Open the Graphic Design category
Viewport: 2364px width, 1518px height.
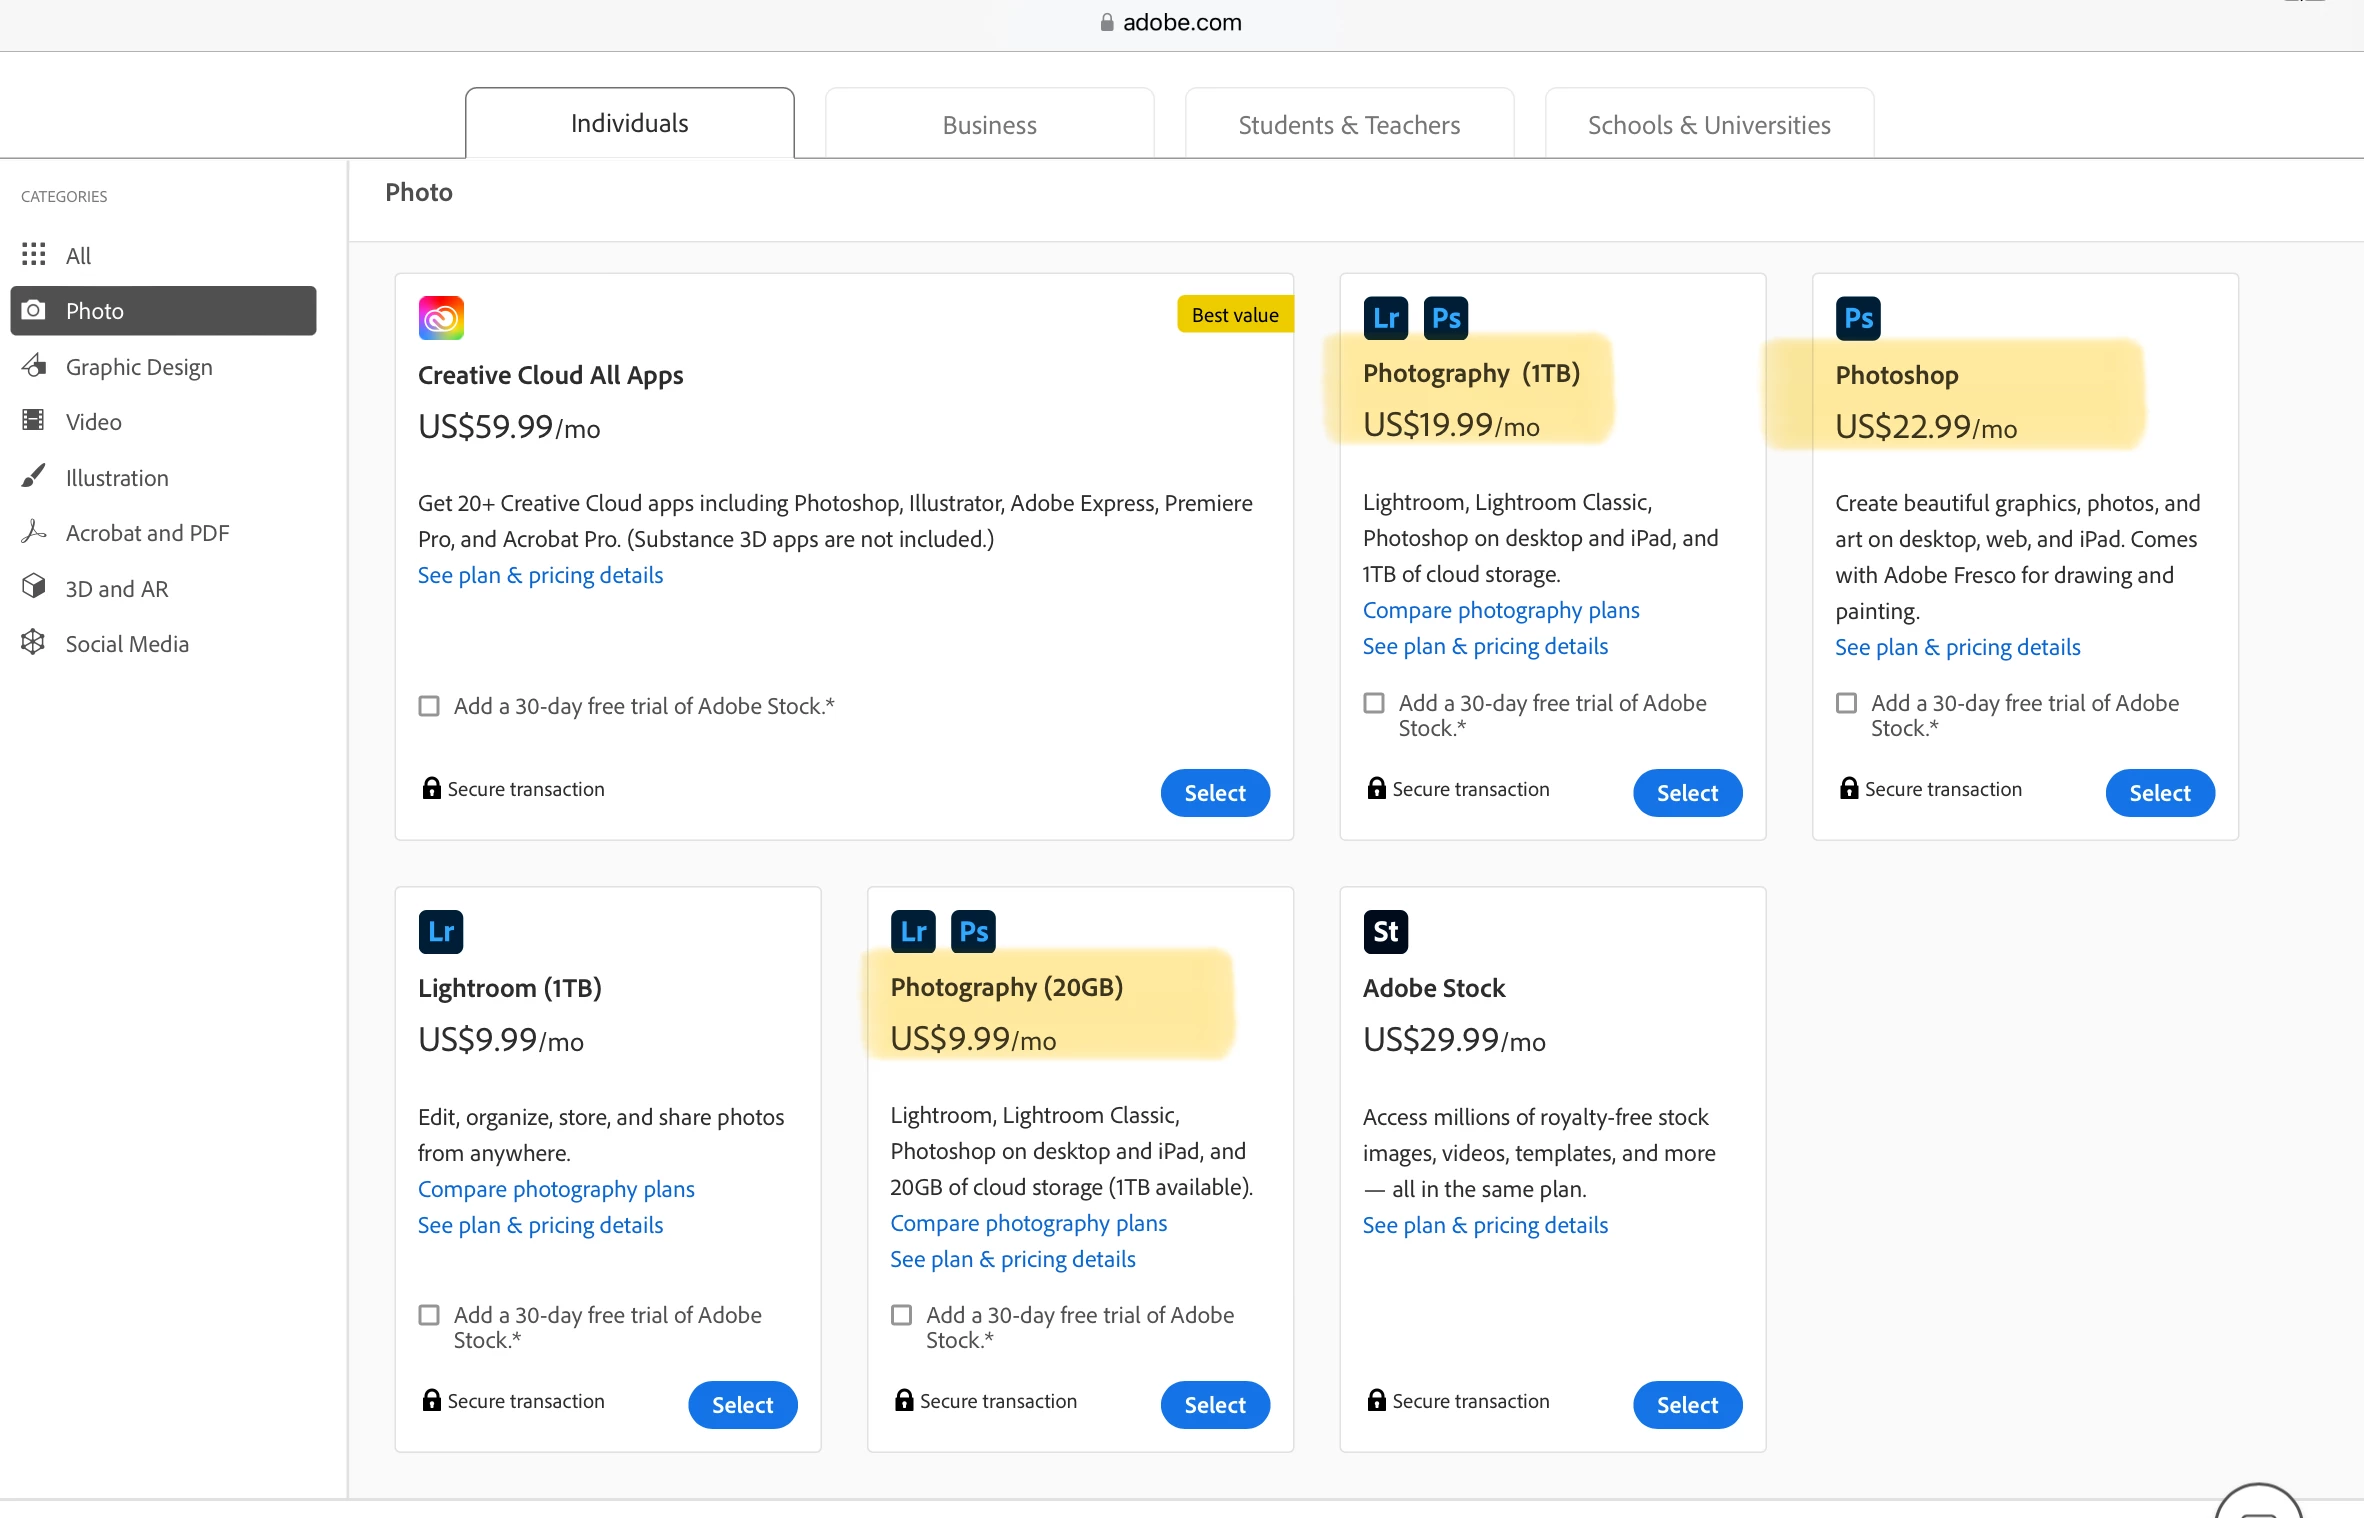[x=139, y=367]
